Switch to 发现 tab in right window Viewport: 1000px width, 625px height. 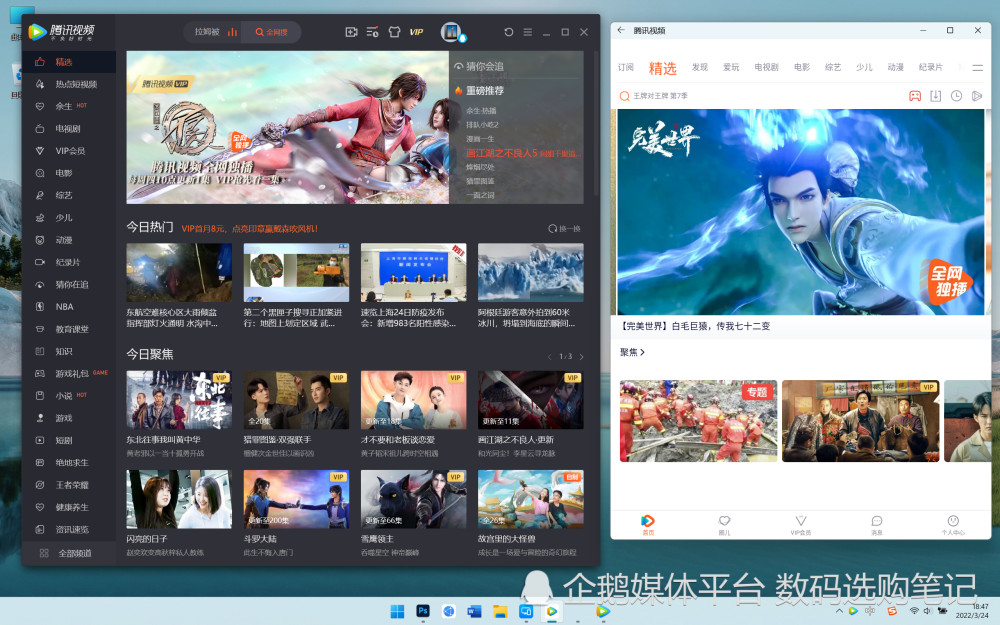pos(700,67)
